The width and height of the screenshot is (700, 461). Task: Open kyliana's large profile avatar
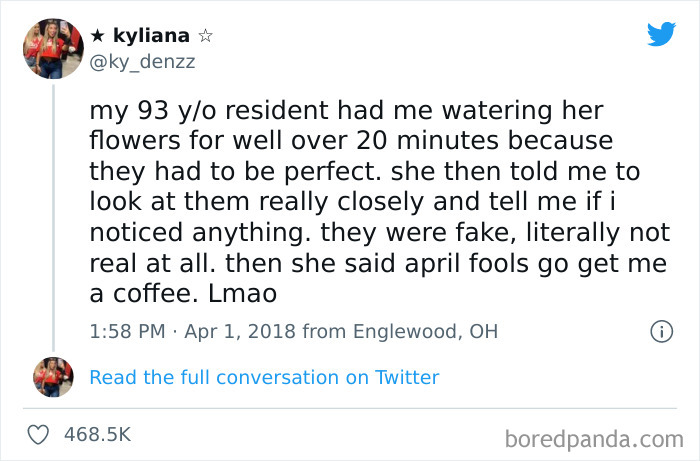[52, 47]
